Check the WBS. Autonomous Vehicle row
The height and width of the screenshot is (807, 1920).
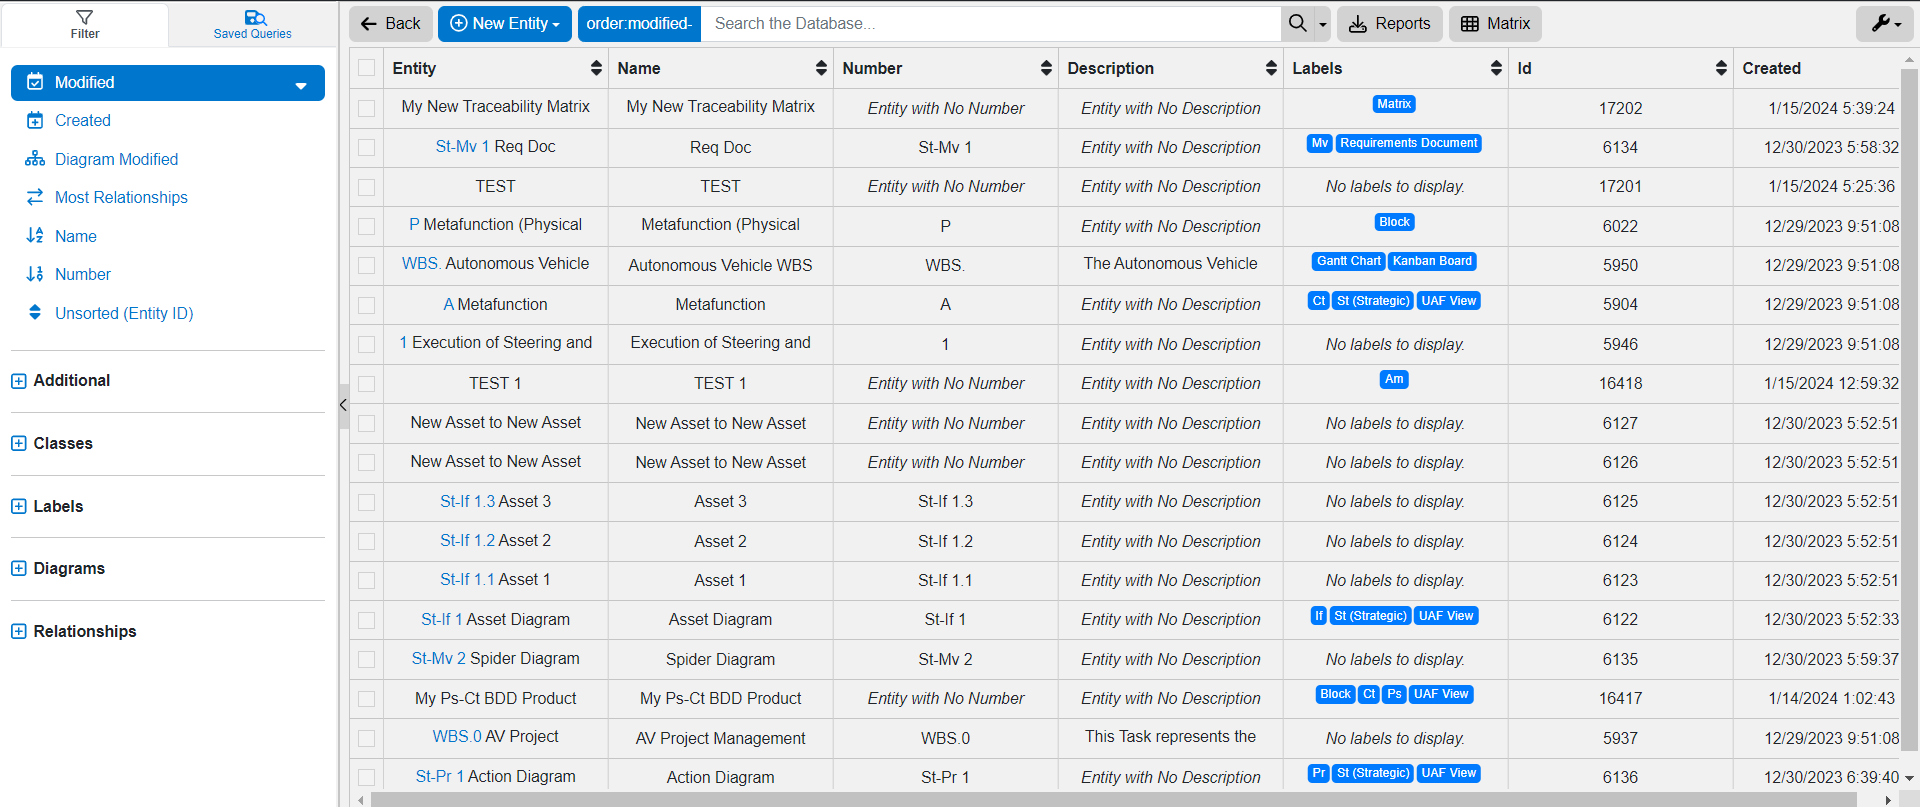tap(367, 265)
